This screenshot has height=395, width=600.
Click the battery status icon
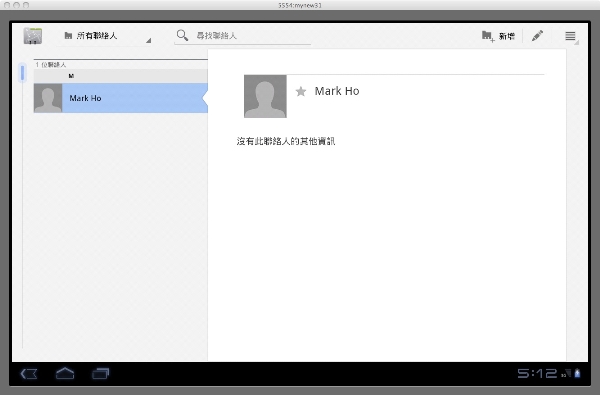click(x=577, y=373)
